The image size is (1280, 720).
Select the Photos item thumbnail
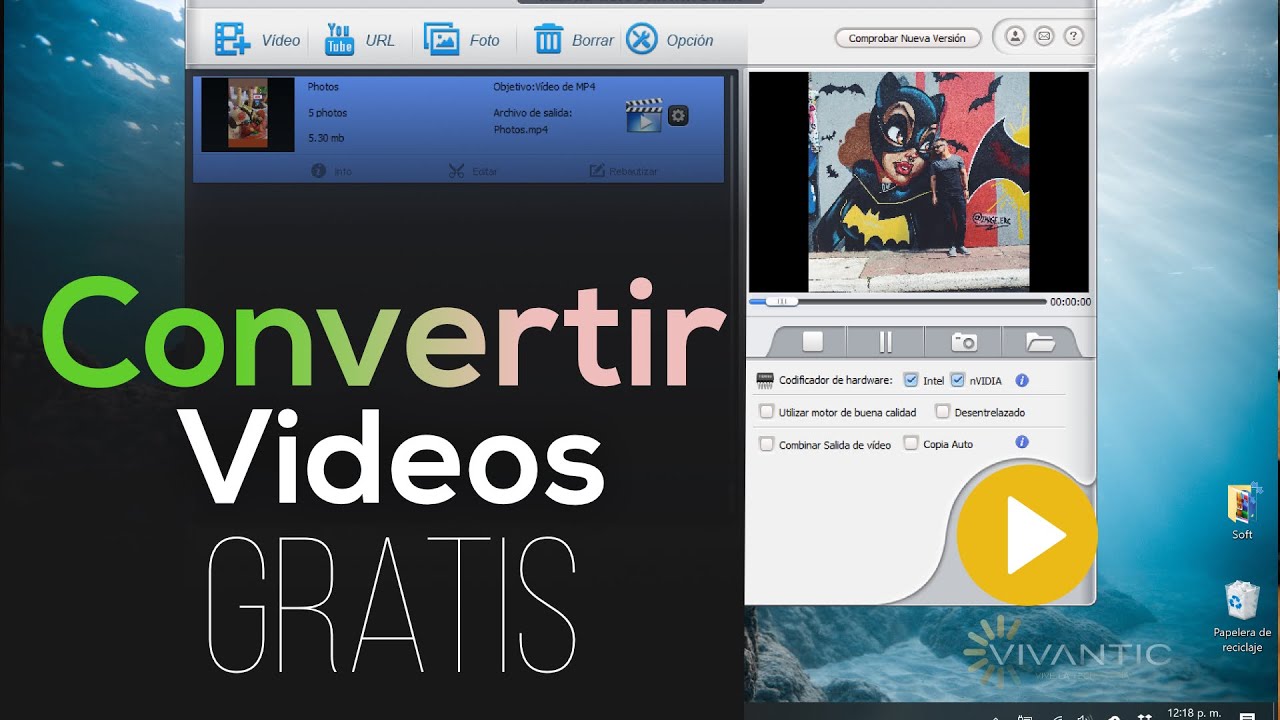click(x=247, y=115)
